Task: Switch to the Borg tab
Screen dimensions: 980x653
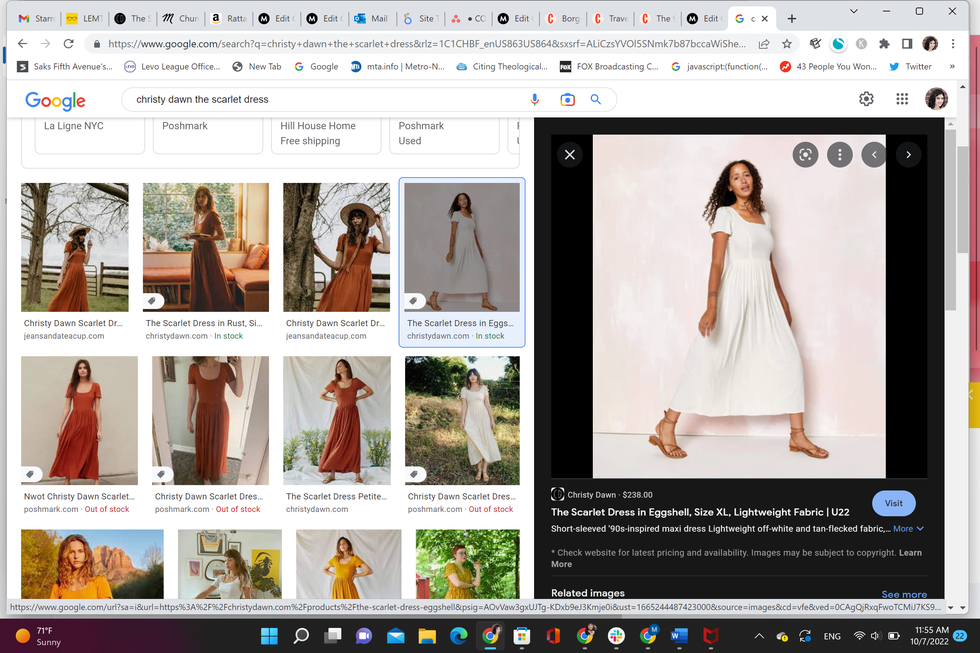Action: pos(562,19)
